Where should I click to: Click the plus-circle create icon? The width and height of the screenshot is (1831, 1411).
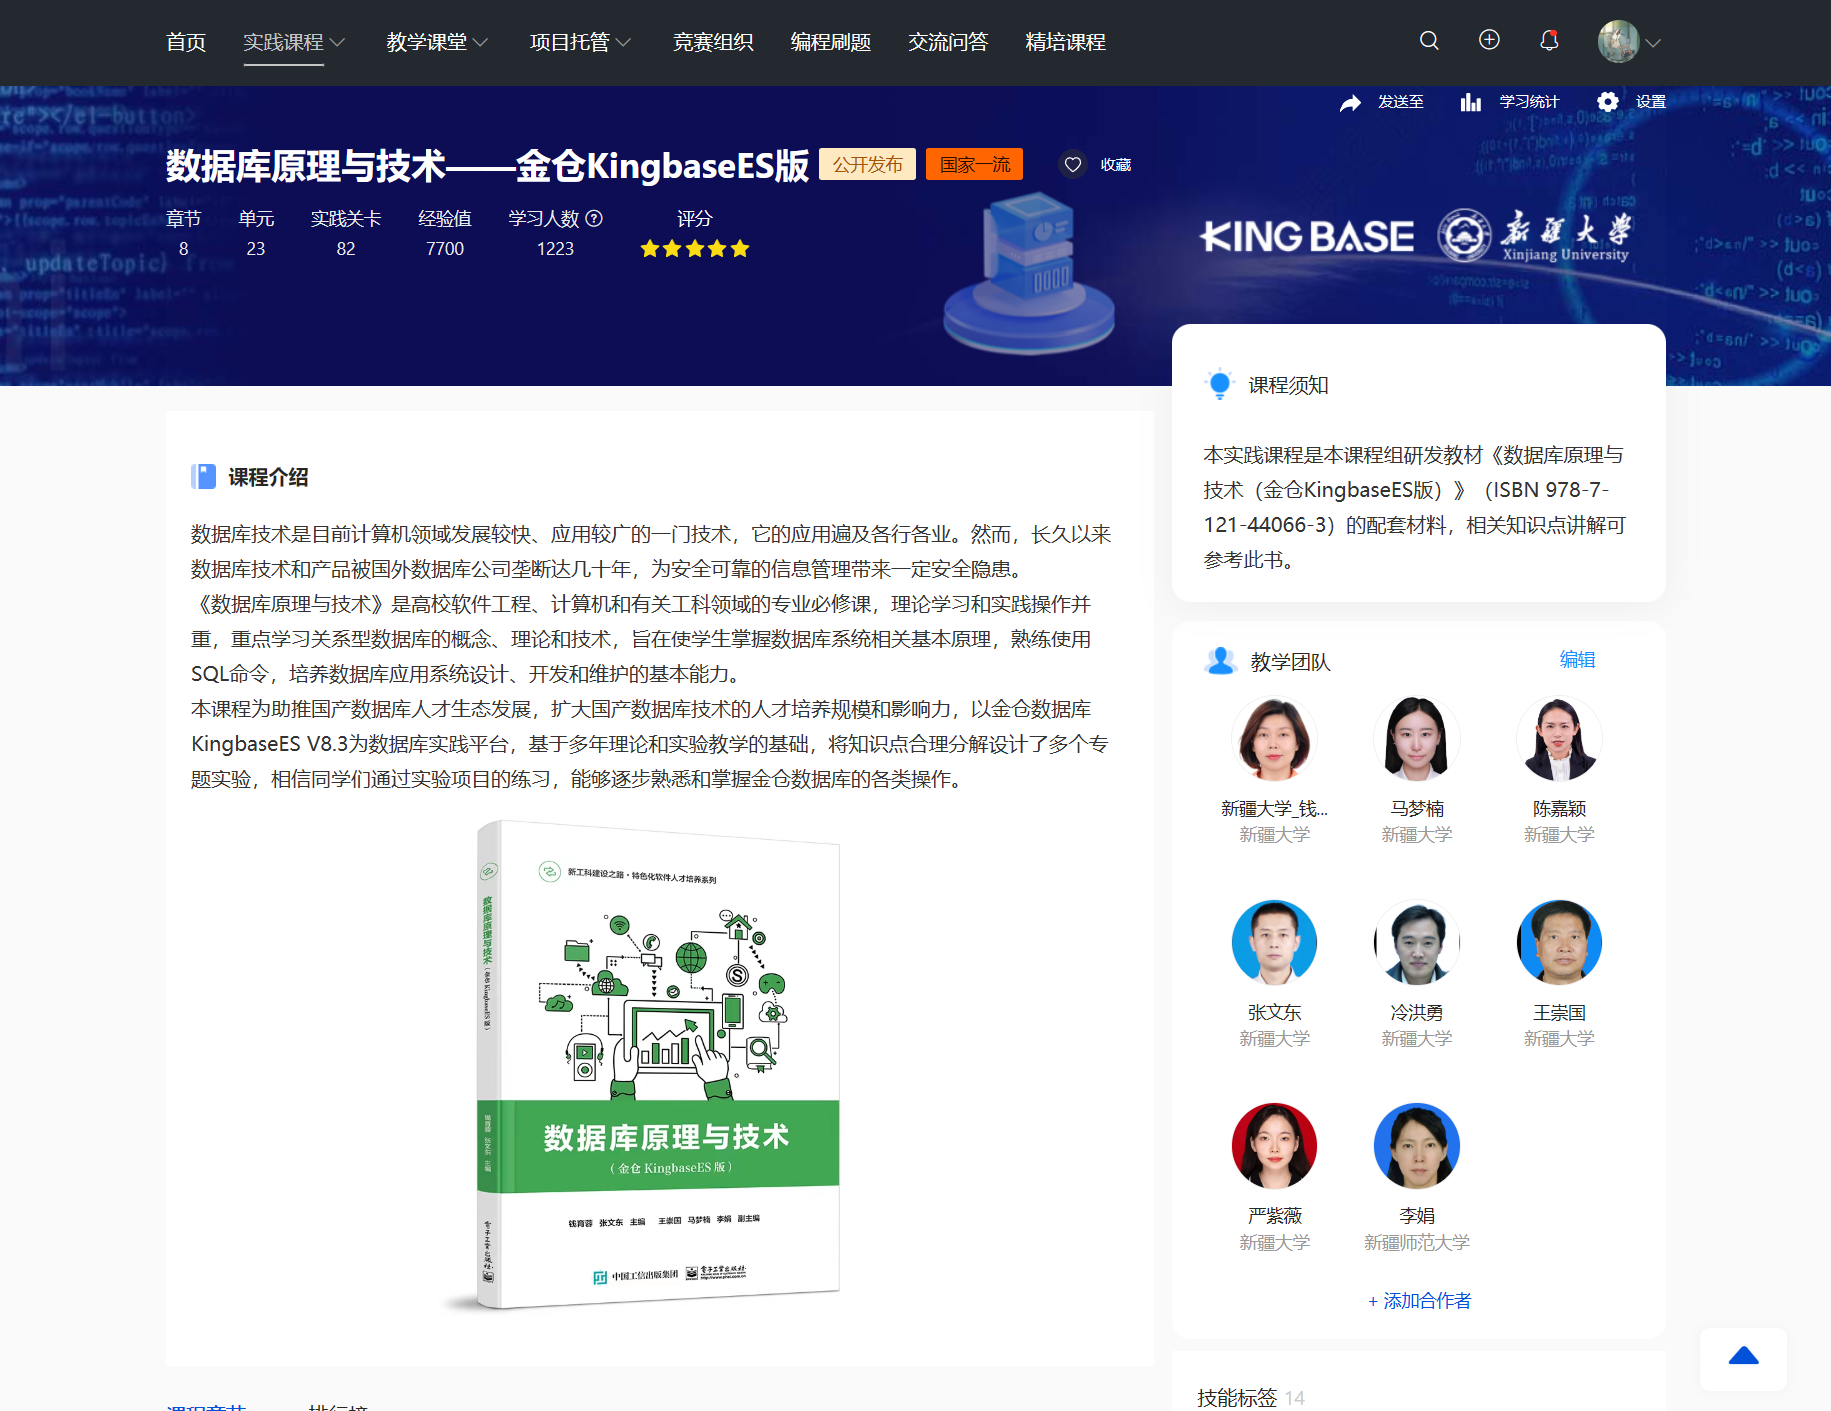click(1489, 40)
